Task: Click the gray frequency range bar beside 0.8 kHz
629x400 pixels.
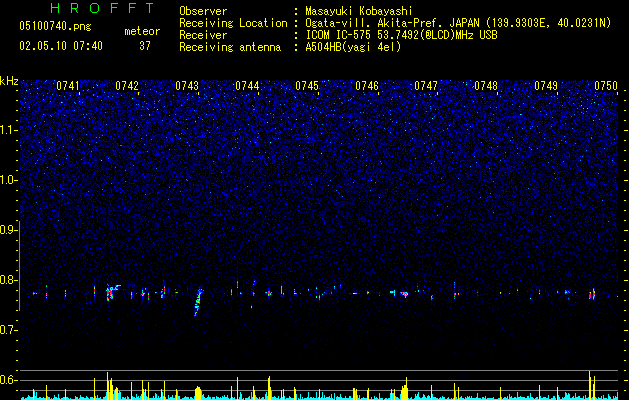Action: pos(19,265)
